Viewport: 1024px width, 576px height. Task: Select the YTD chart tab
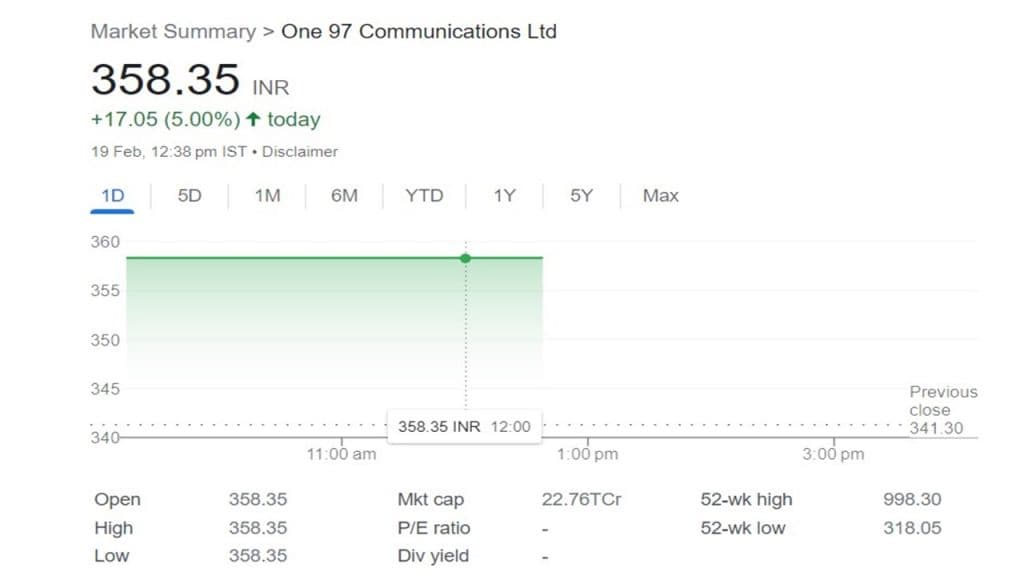pos(424,196)
